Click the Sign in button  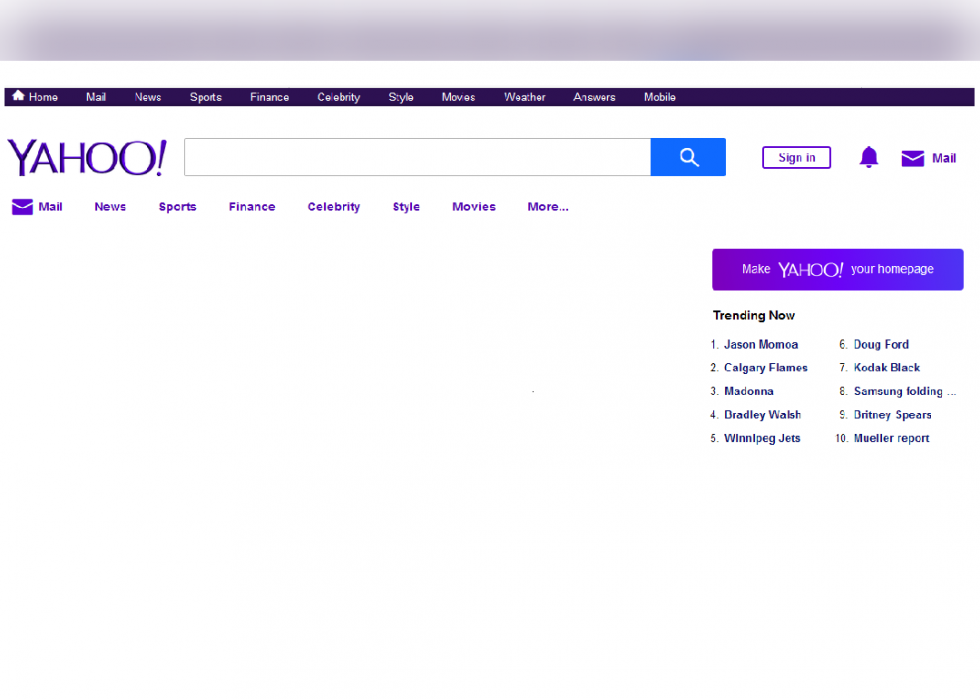796,158
